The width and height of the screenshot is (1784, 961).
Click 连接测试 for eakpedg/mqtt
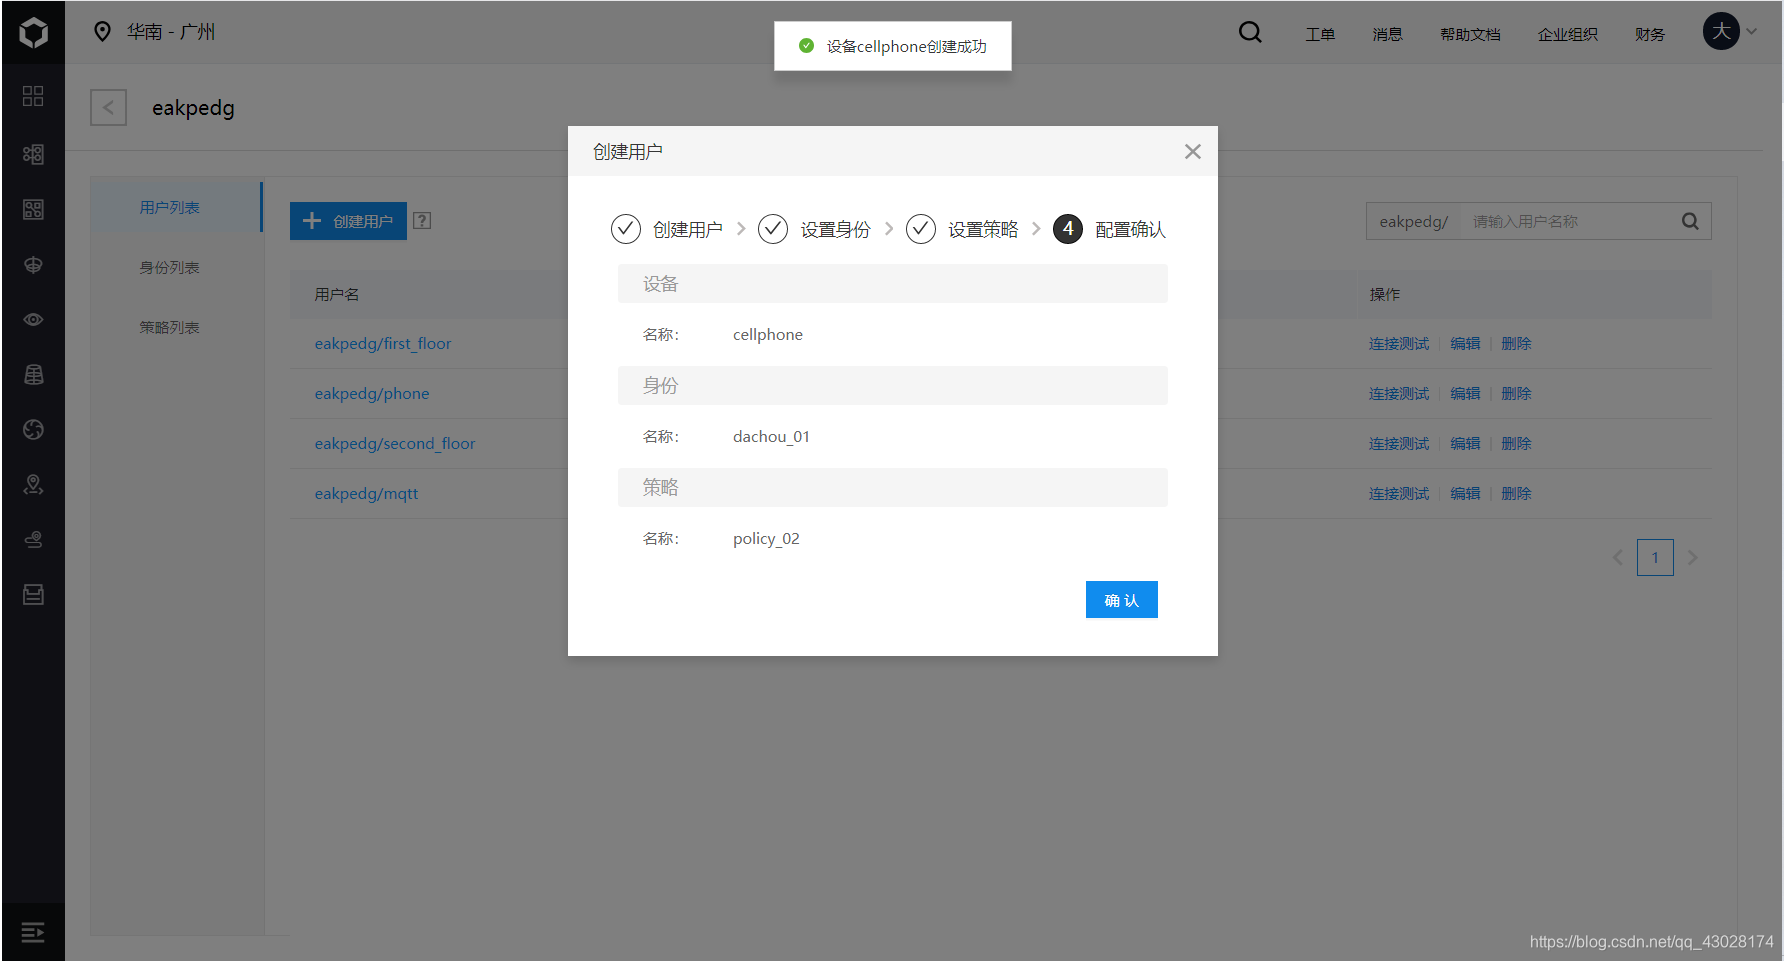click(1399, 494)
